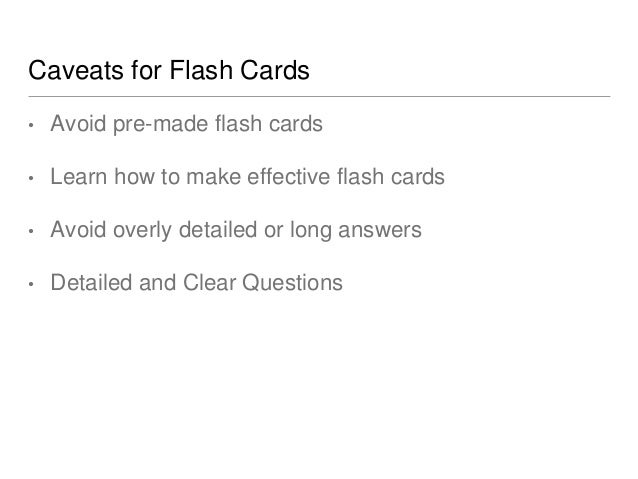Screen dimensions: 638x479
Task: Select the 'Avoid overly detailed or long answers' bullet
Action: (236, 230)
